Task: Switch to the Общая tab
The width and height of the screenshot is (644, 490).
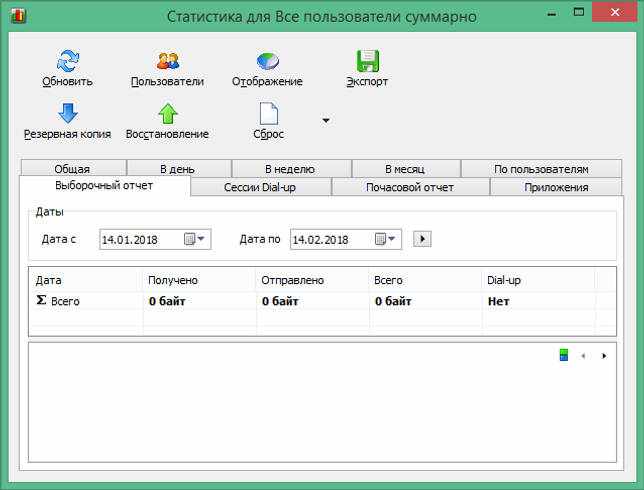Action: [73, 168]
